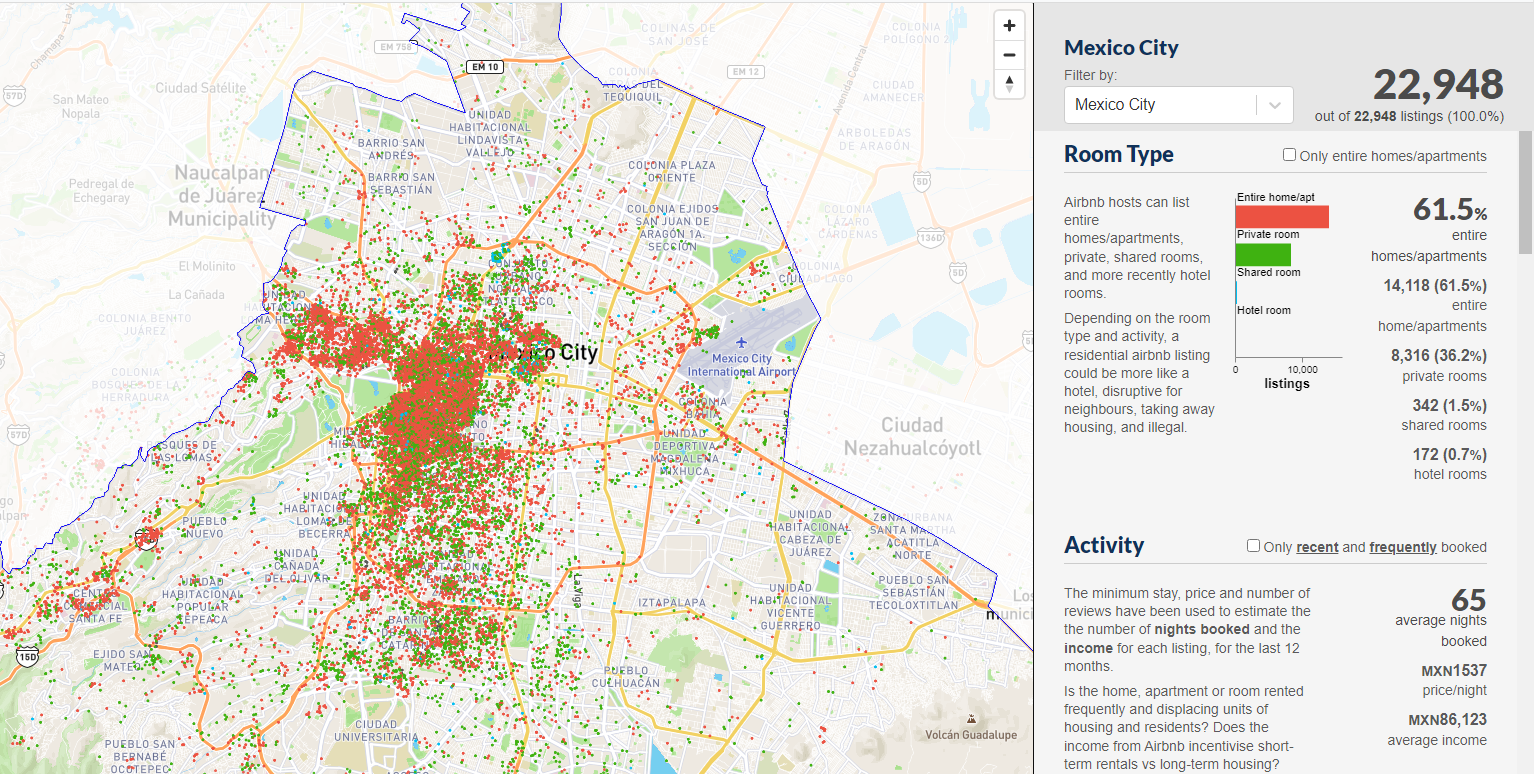Zoom out on the map
The image size is (1534, 774).
coord(1009,55)
